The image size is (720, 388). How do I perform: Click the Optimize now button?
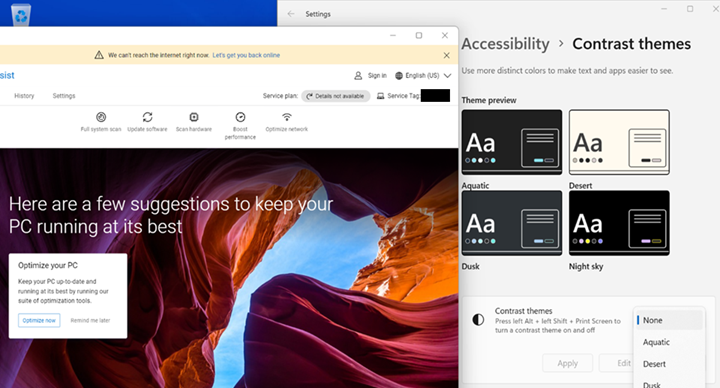point(39,320)
